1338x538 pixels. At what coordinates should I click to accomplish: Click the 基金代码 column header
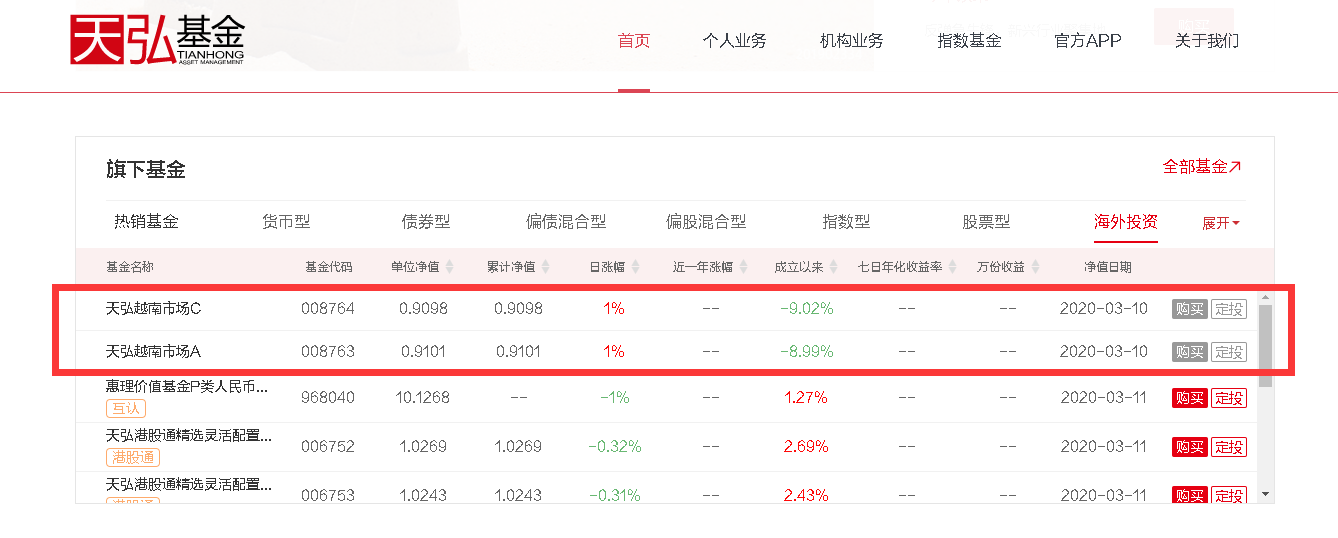click(329, 267)
